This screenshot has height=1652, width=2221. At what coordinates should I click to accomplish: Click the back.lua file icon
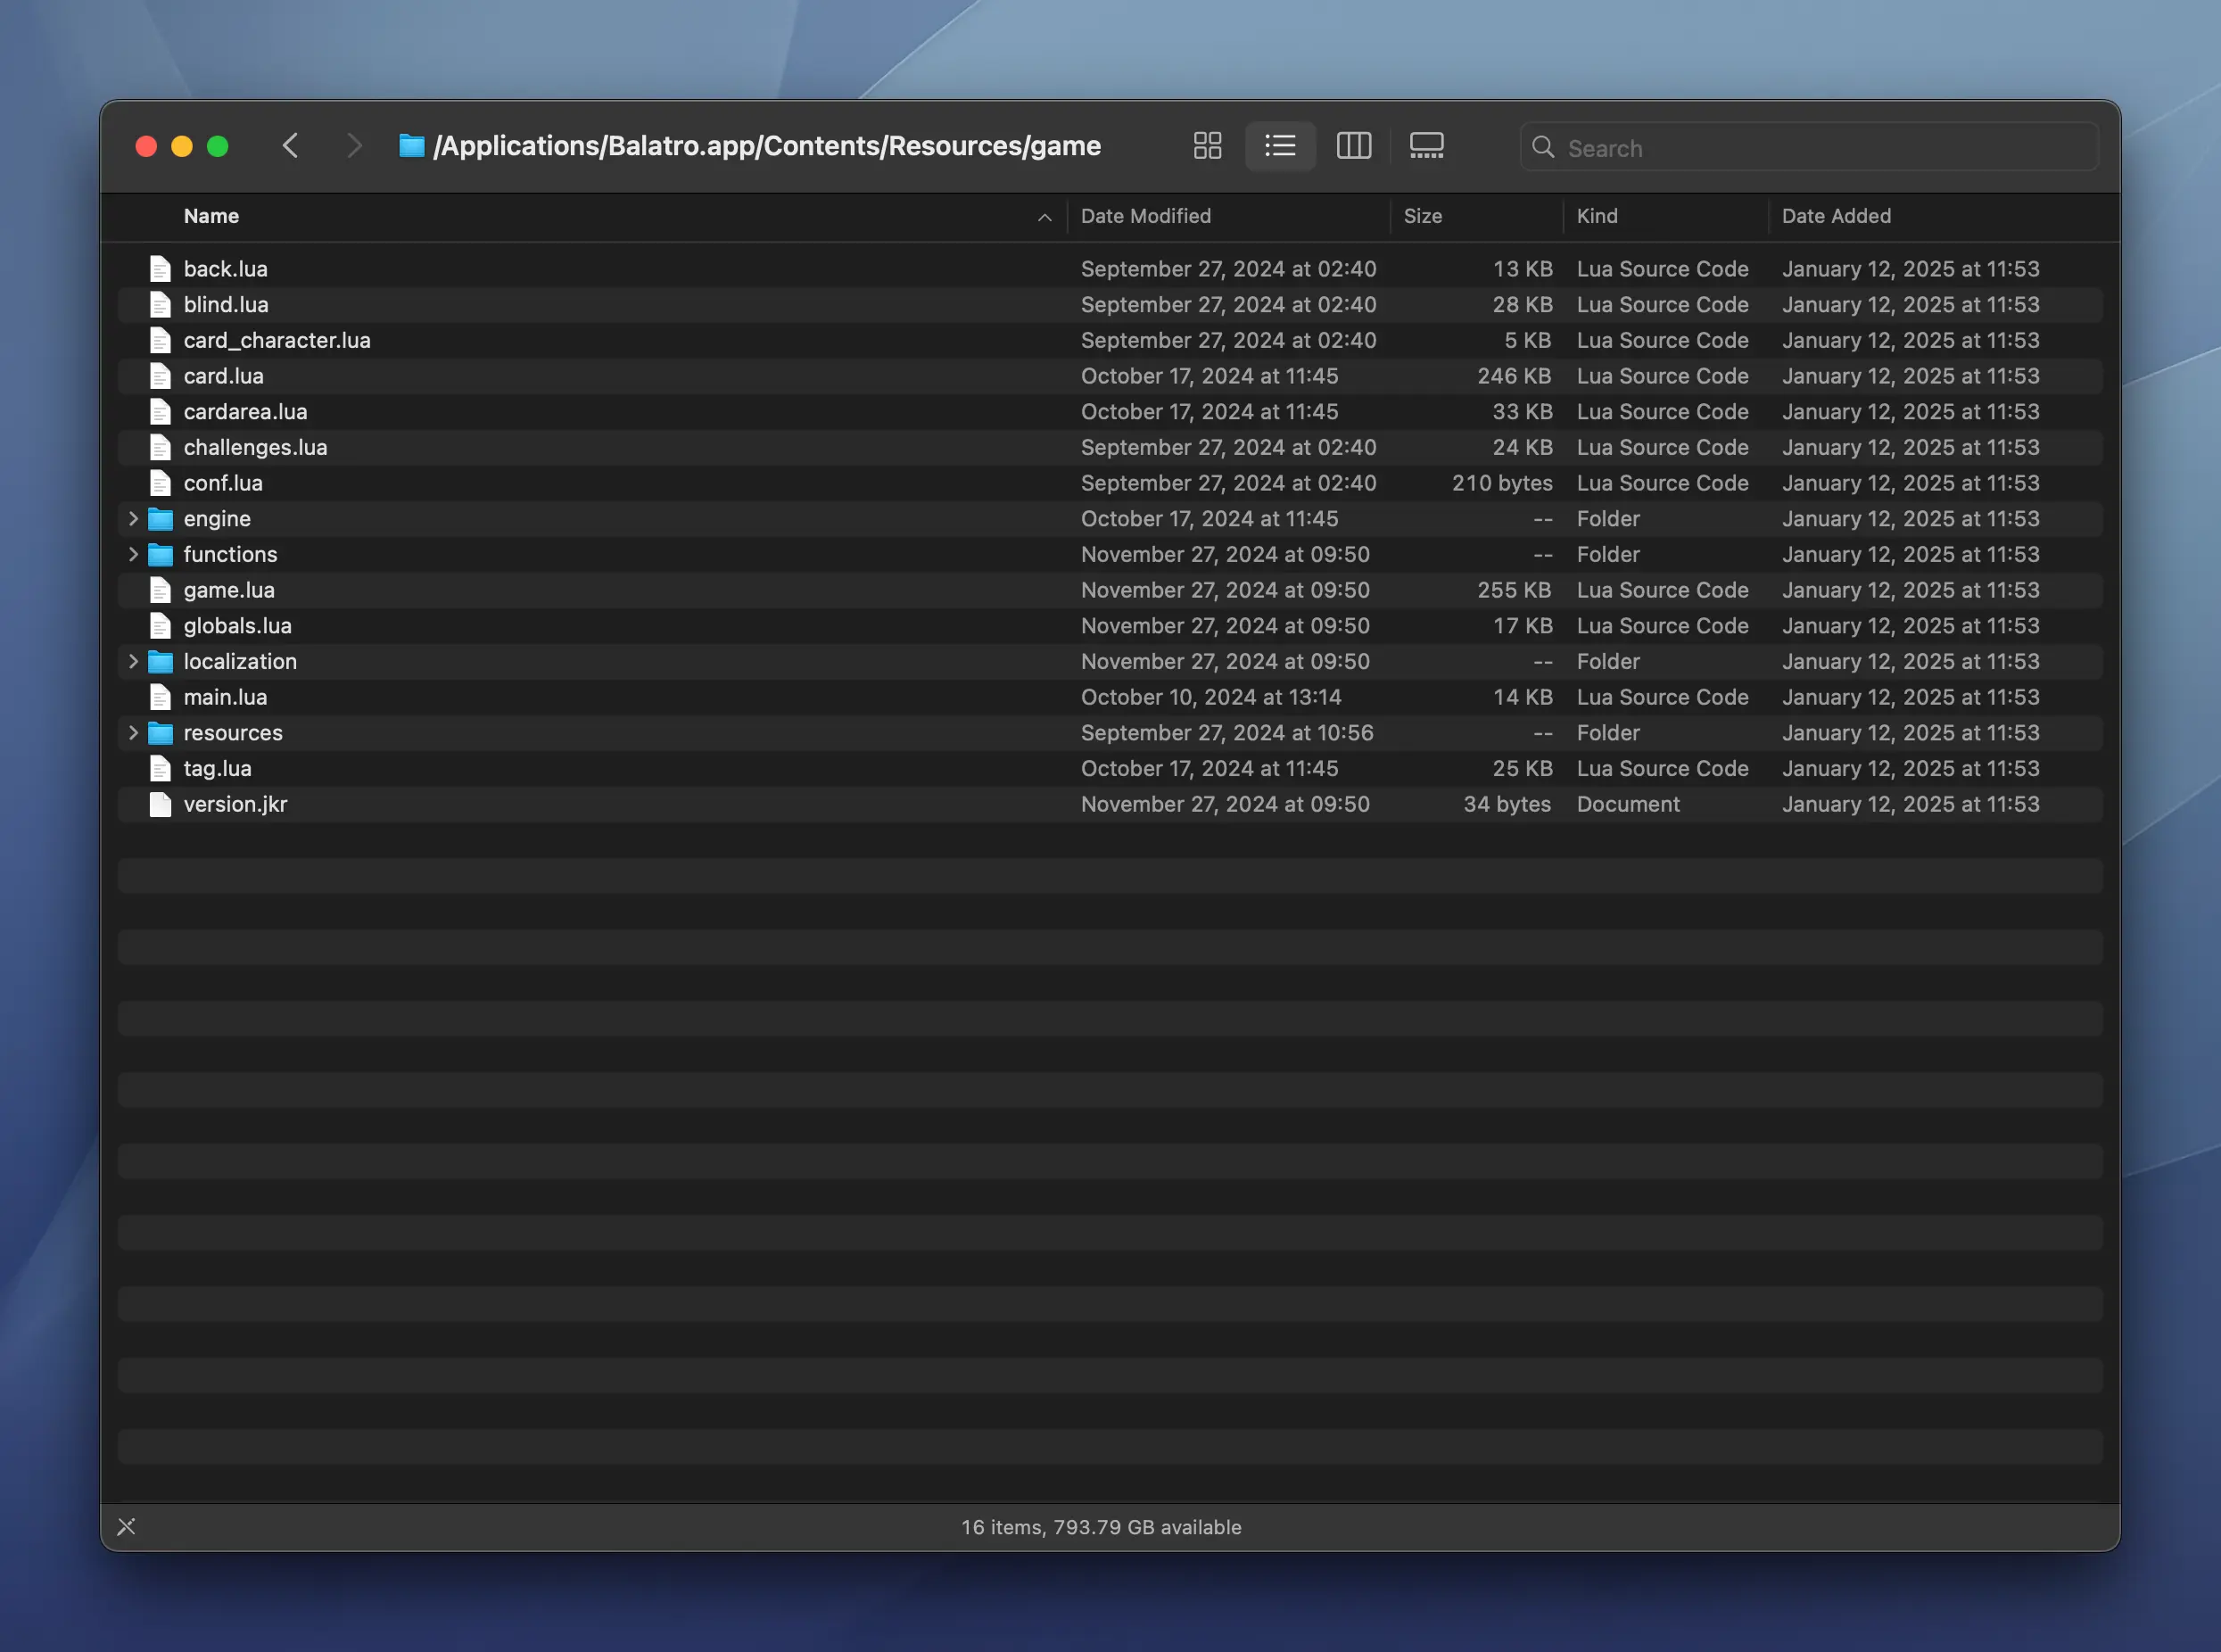click(x=160, y=268)
